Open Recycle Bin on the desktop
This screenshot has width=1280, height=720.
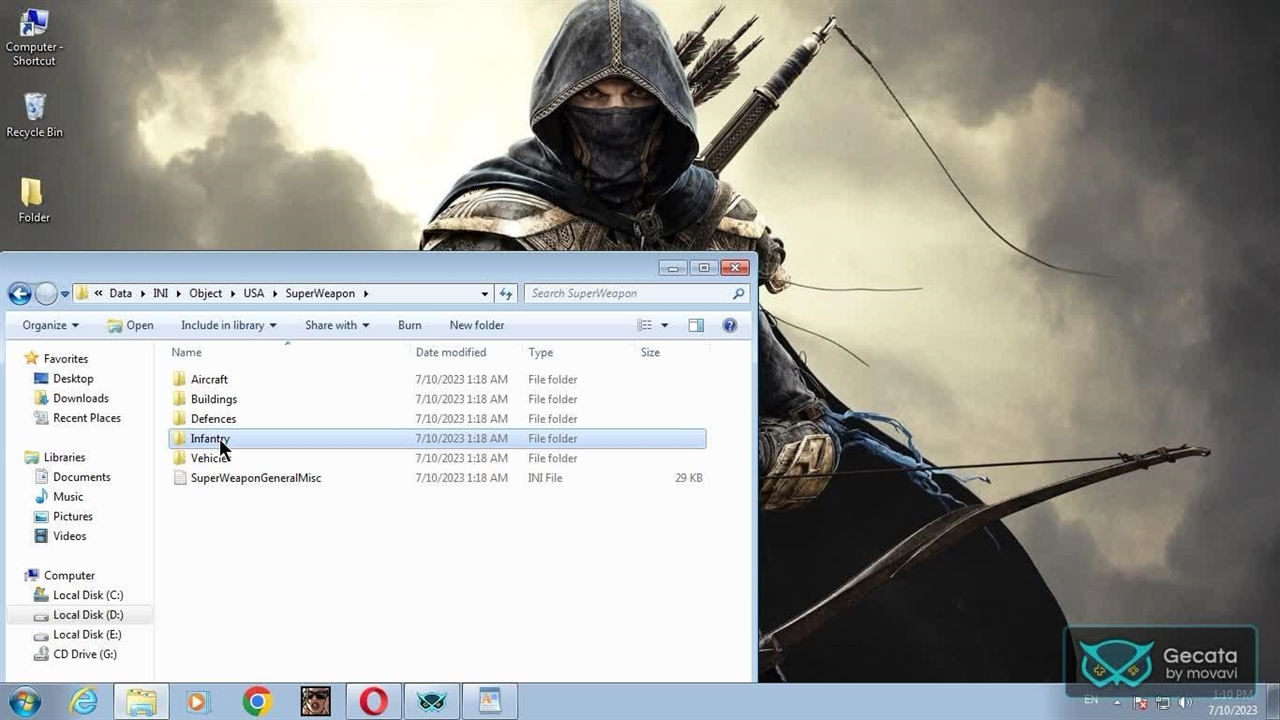34,115
